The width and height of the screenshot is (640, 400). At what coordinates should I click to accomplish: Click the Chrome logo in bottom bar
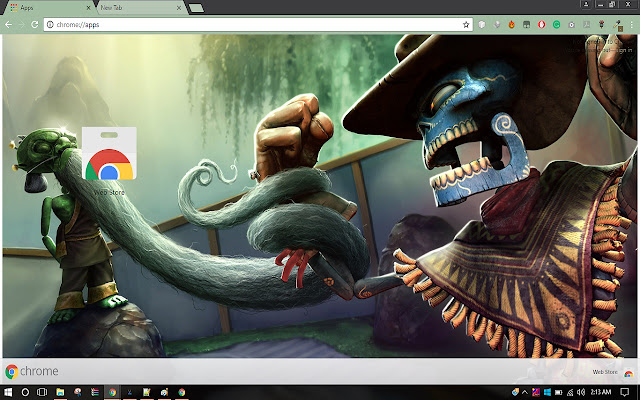(x=31, y=371)
